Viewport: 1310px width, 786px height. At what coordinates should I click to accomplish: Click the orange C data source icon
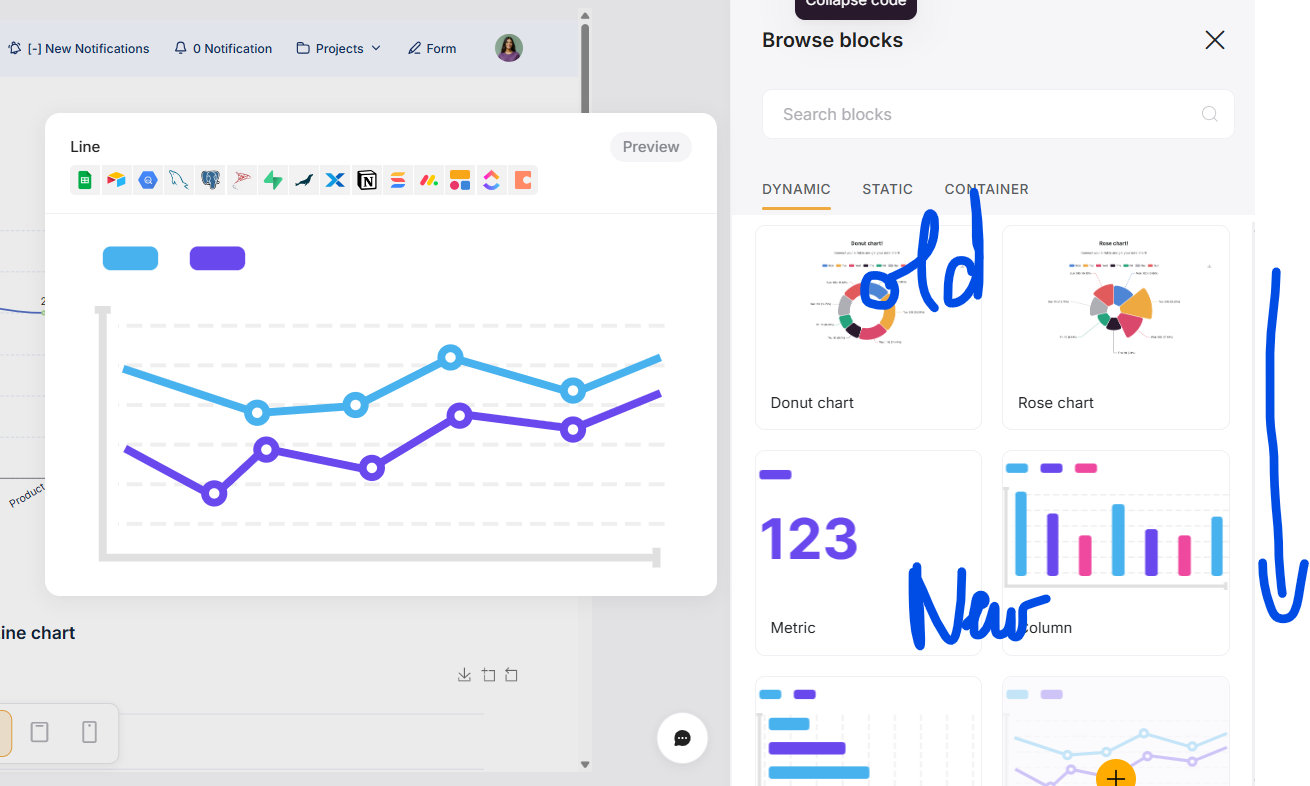523,180
